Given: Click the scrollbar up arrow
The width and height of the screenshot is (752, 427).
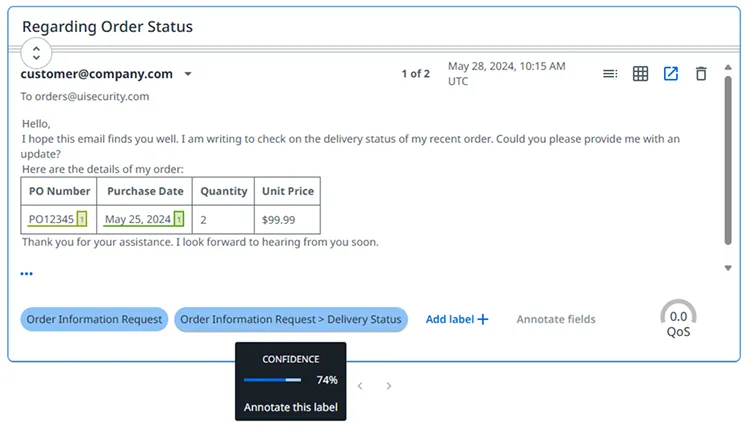Looking at the screenshot, I should (x=728, y=67).
